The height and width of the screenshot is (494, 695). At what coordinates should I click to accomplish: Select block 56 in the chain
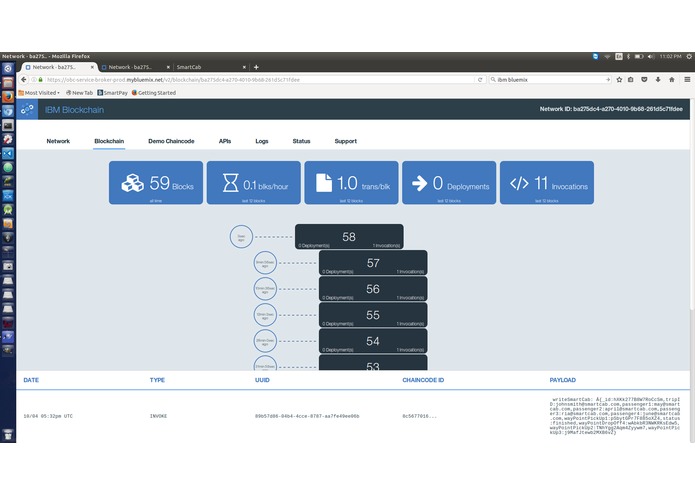coord(373,289)
